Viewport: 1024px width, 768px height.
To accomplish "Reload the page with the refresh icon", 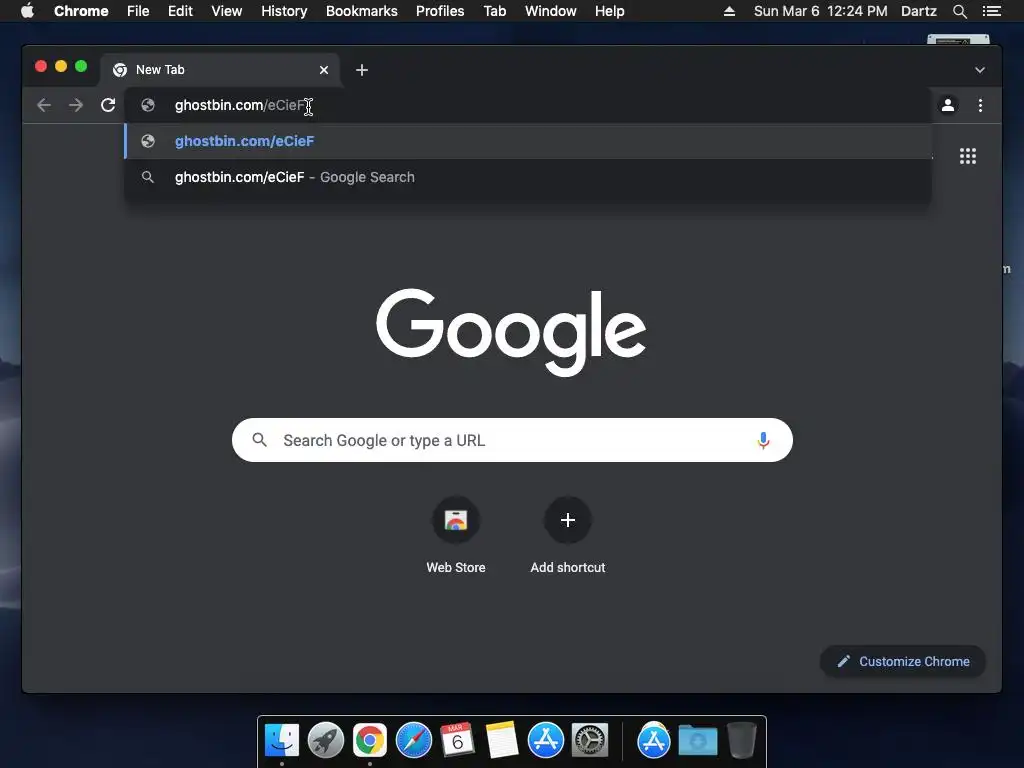I will [108, 105].
